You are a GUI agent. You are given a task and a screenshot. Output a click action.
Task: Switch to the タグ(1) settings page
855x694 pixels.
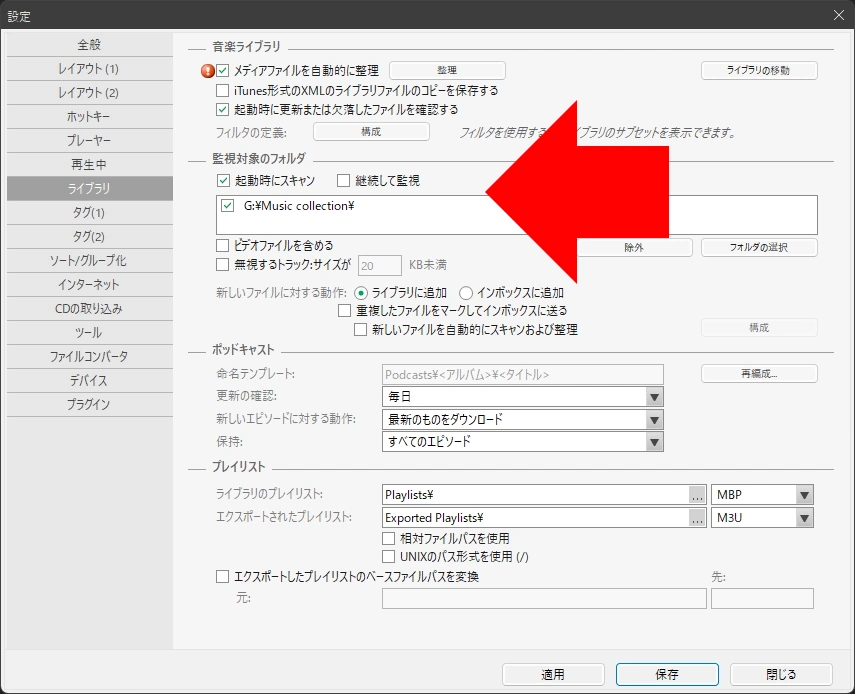pos(89,212)
